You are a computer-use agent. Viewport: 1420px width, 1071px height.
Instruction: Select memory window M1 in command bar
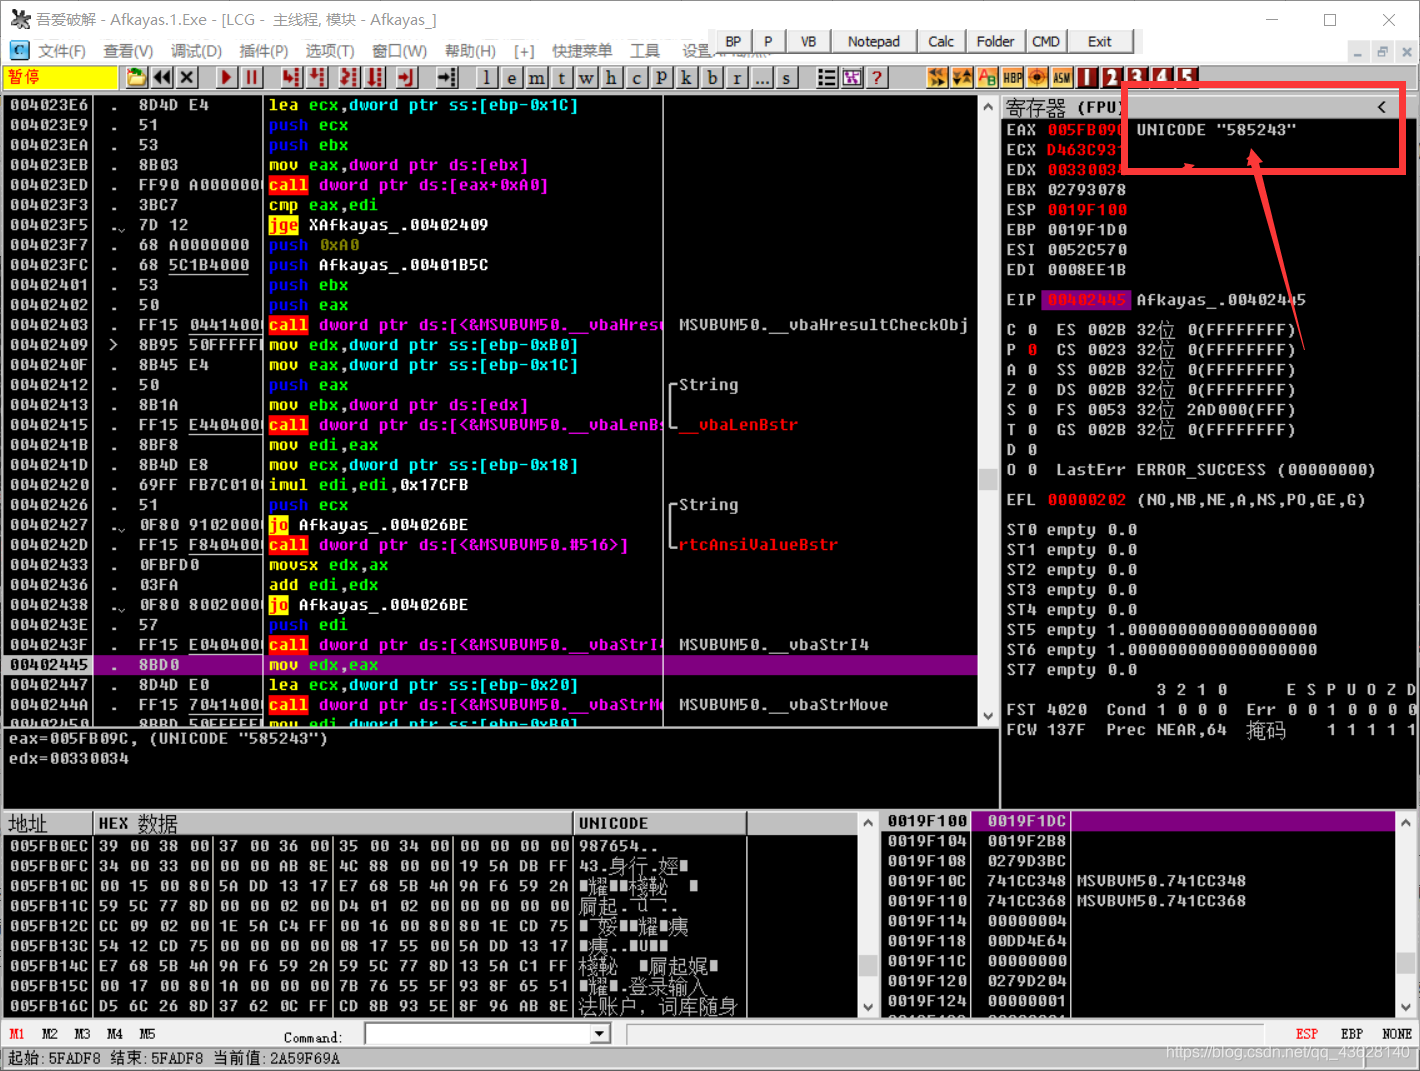tap(17, 1034)
